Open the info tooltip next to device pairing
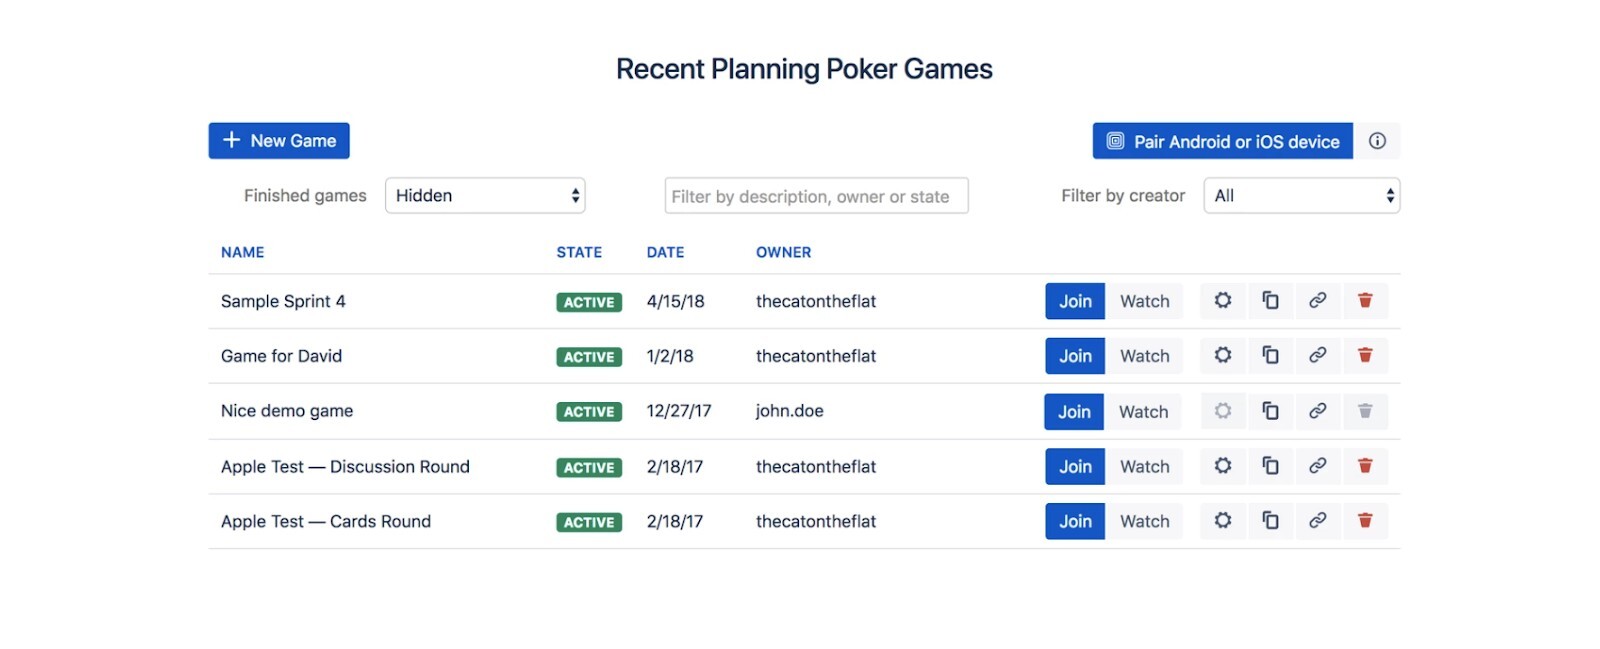The width and height of the screenshot is (1600, 649). [x=1377, y=141]
